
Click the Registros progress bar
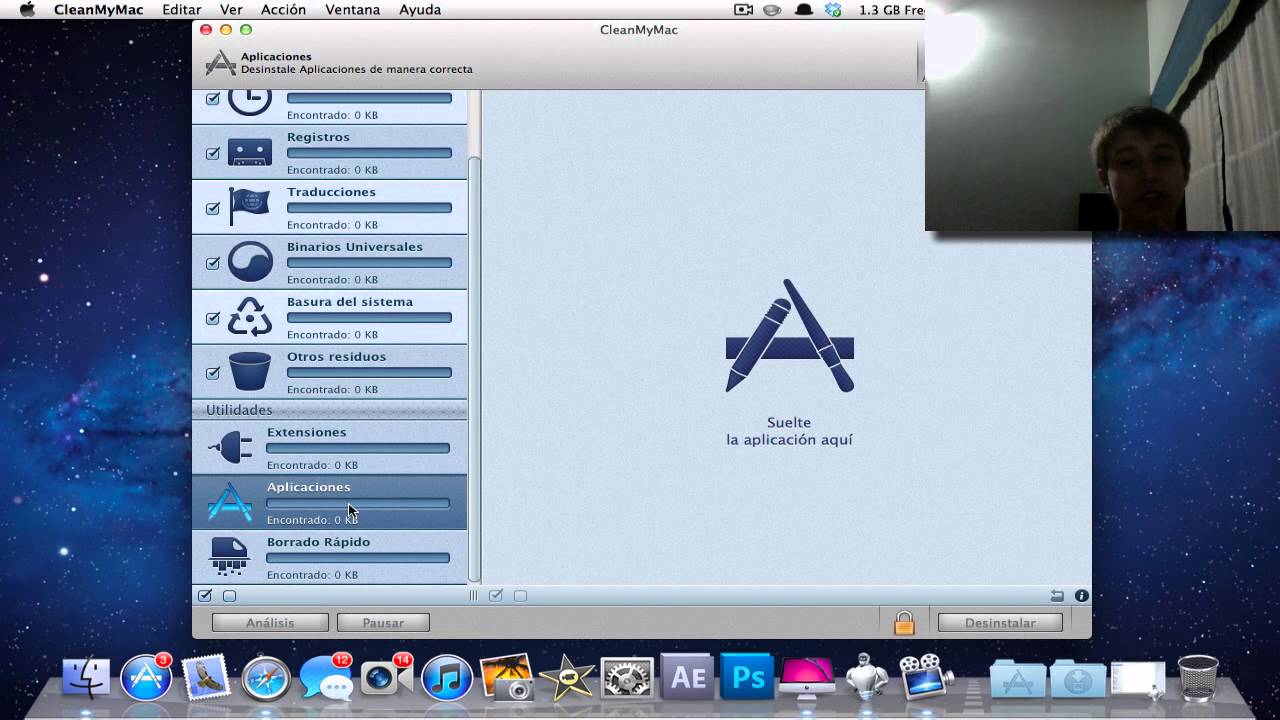pos(369,153)
